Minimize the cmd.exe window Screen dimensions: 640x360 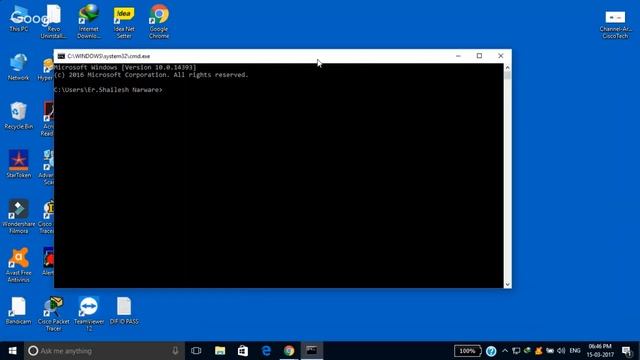coord(458,56)
